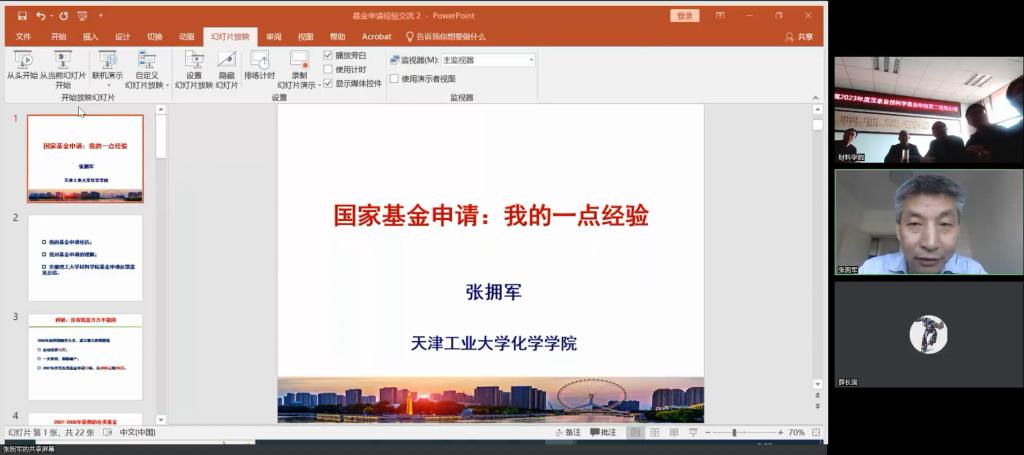Click the 登录 (sign in) button
The height and width of the screenshot is (455, 1024).
684,16
